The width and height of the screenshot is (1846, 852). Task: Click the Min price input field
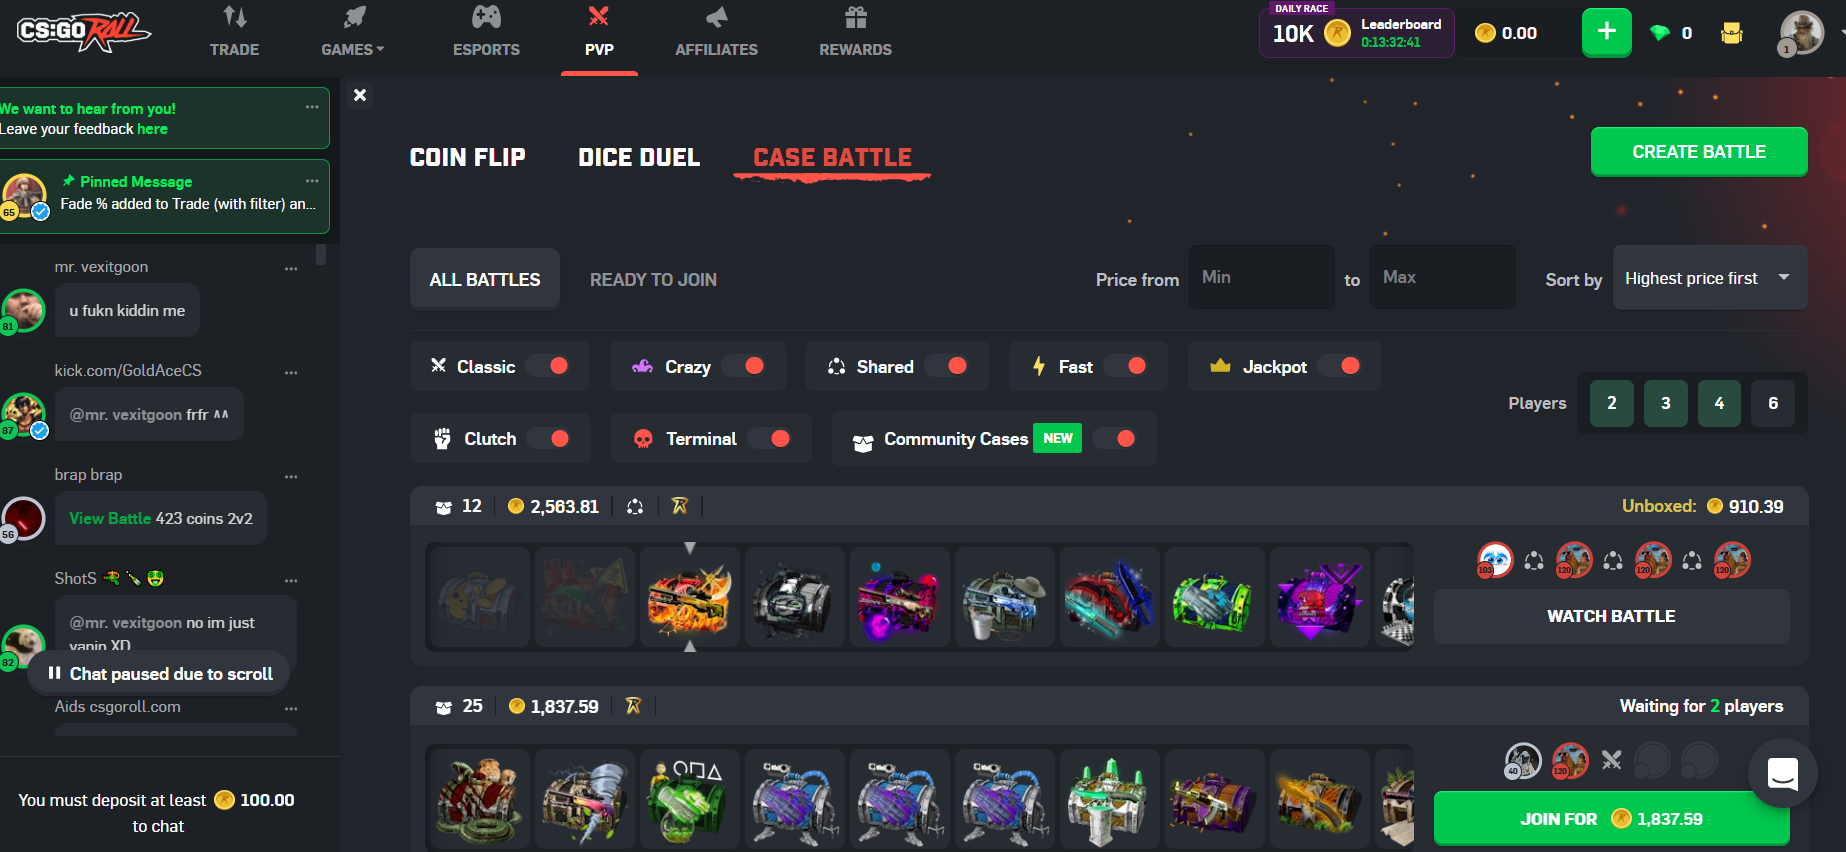(1261, 277)
